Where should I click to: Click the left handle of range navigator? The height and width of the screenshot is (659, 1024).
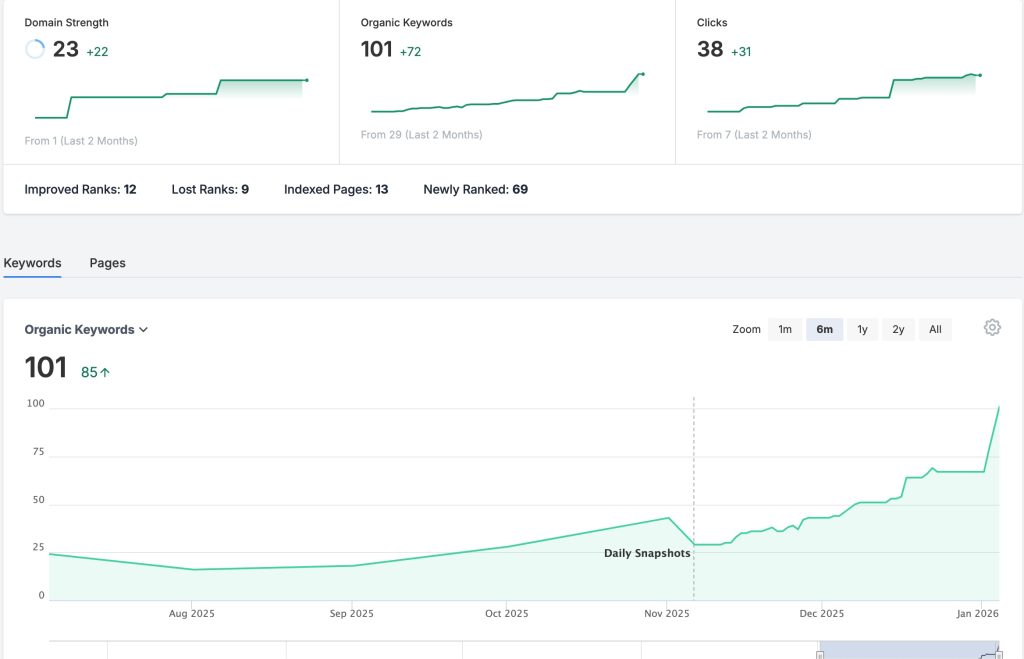(820, 654)
